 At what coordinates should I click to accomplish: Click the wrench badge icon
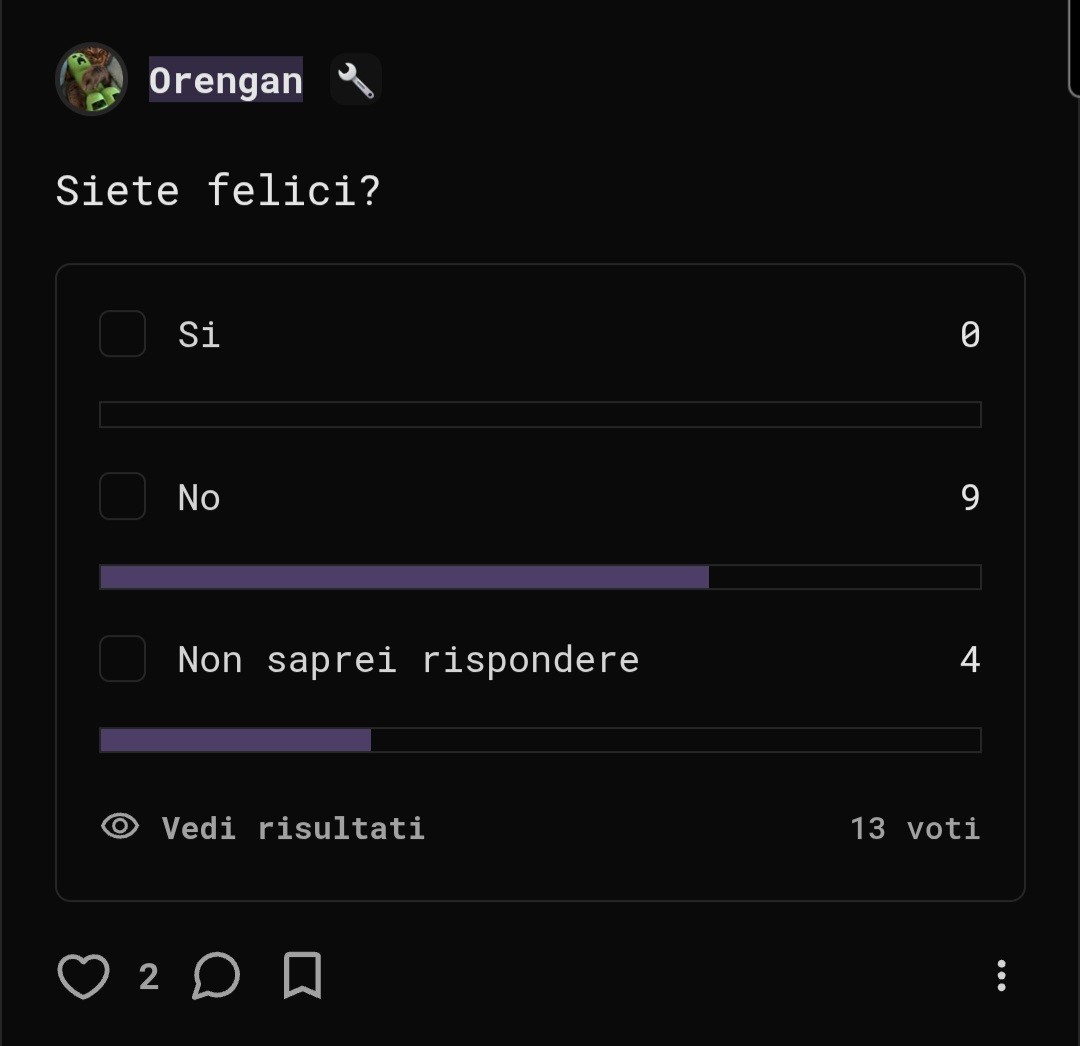pyautogui.click(x=355, y=80)
